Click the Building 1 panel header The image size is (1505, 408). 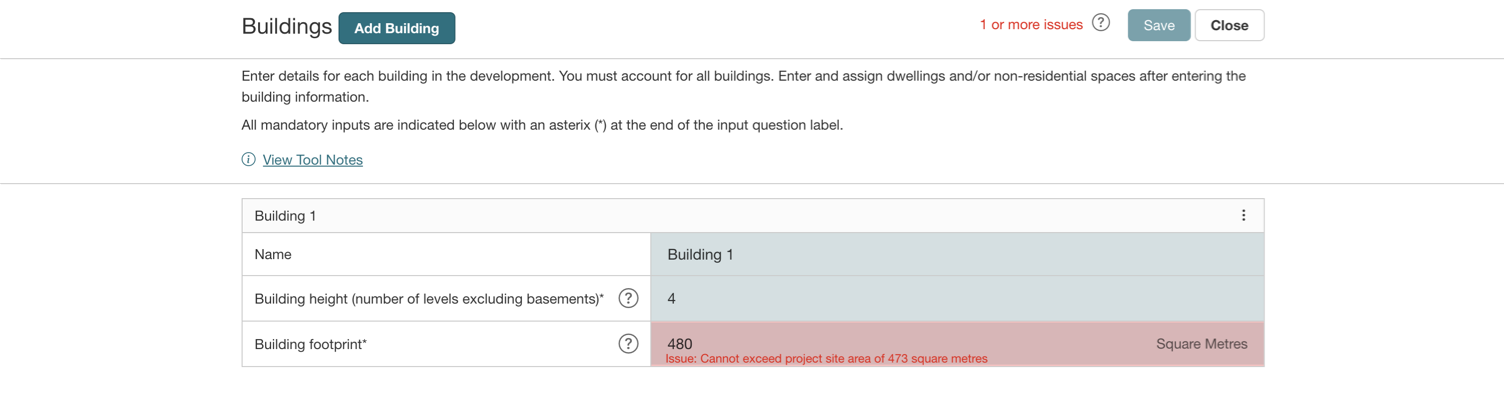pyautogui.click(x=700, y=216)
